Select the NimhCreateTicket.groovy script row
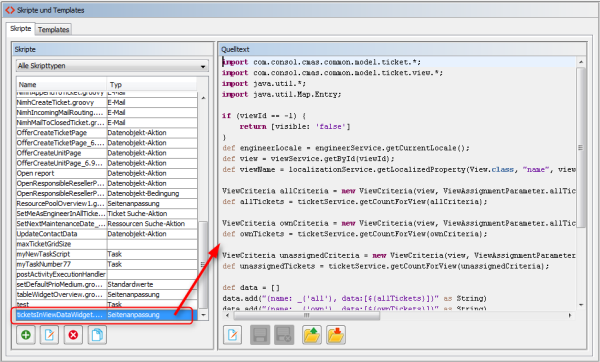 (107, 103)
